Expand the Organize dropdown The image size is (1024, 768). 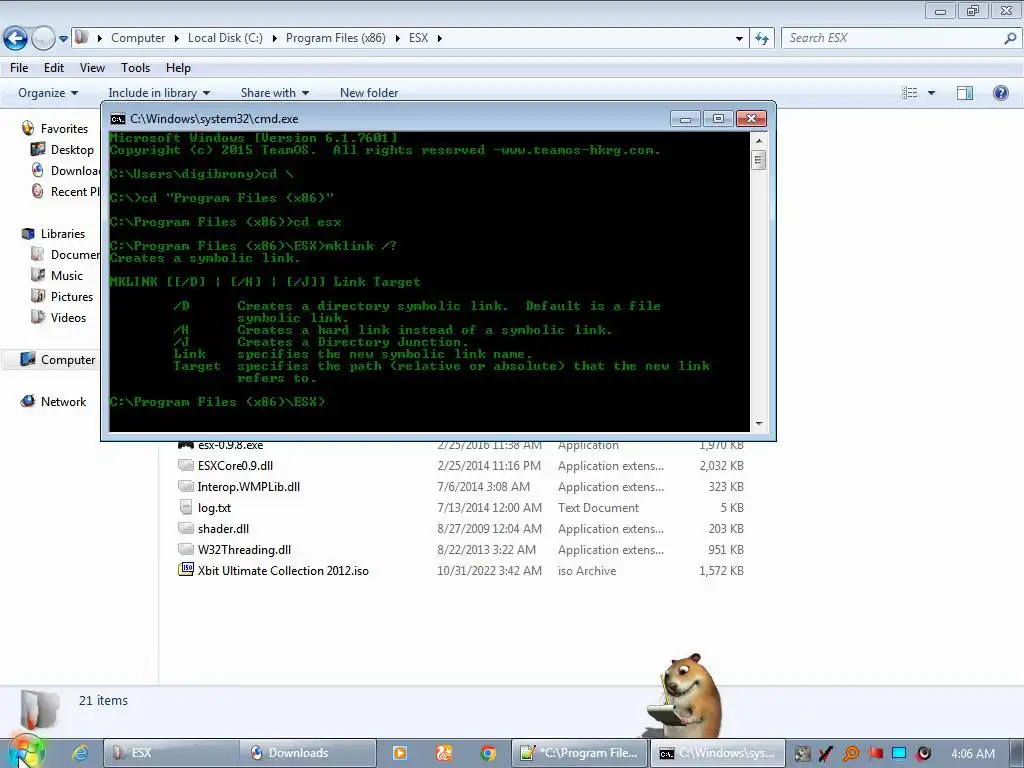click(x=48, y=93)
